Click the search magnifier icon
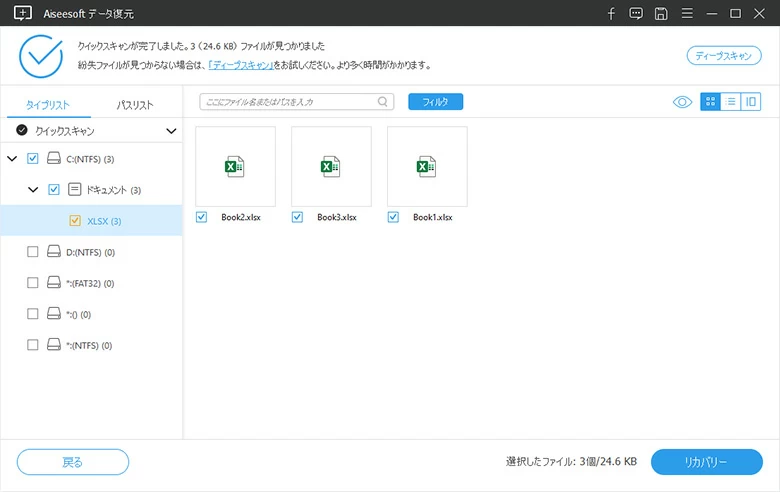 (383, 101)
